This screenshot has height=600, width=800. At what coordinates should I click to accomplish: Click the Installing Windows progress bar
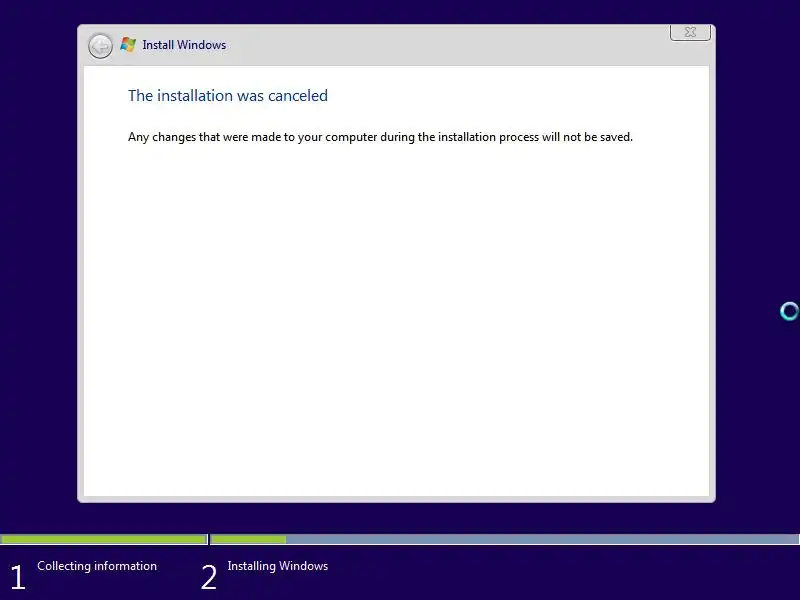coord(505,539)
